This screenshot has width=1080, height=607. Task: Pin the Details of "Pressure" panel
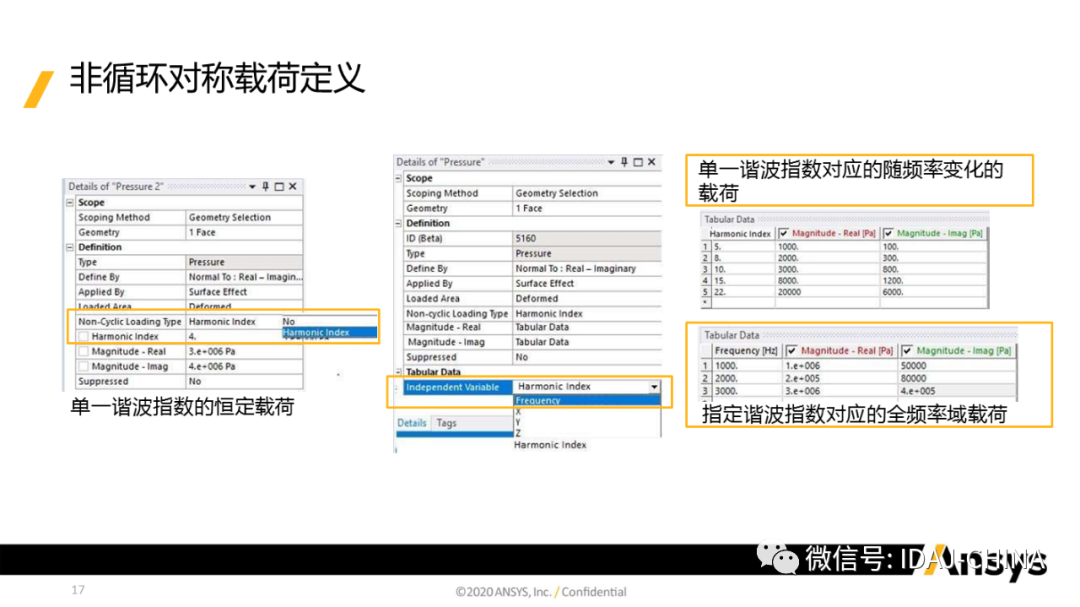click(x=625, y=162)
